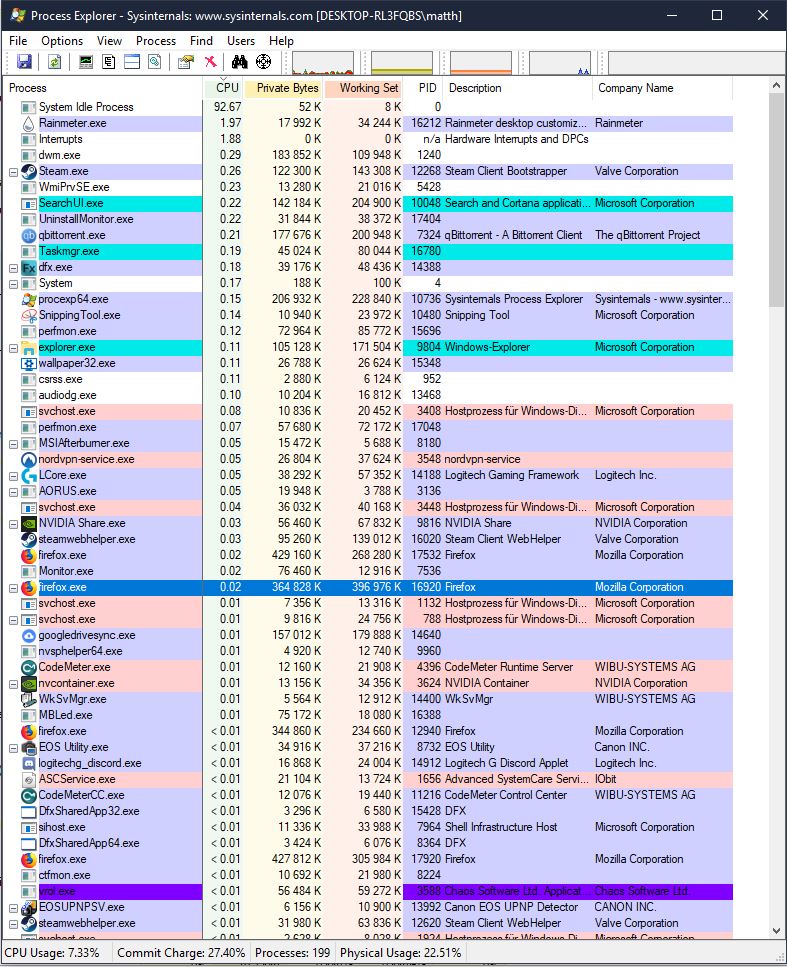Viewport: 787px width, 967px height.
Task: Click the dfx.exe Fx icon
Action: pyautogui.click(x=28, y=268)
